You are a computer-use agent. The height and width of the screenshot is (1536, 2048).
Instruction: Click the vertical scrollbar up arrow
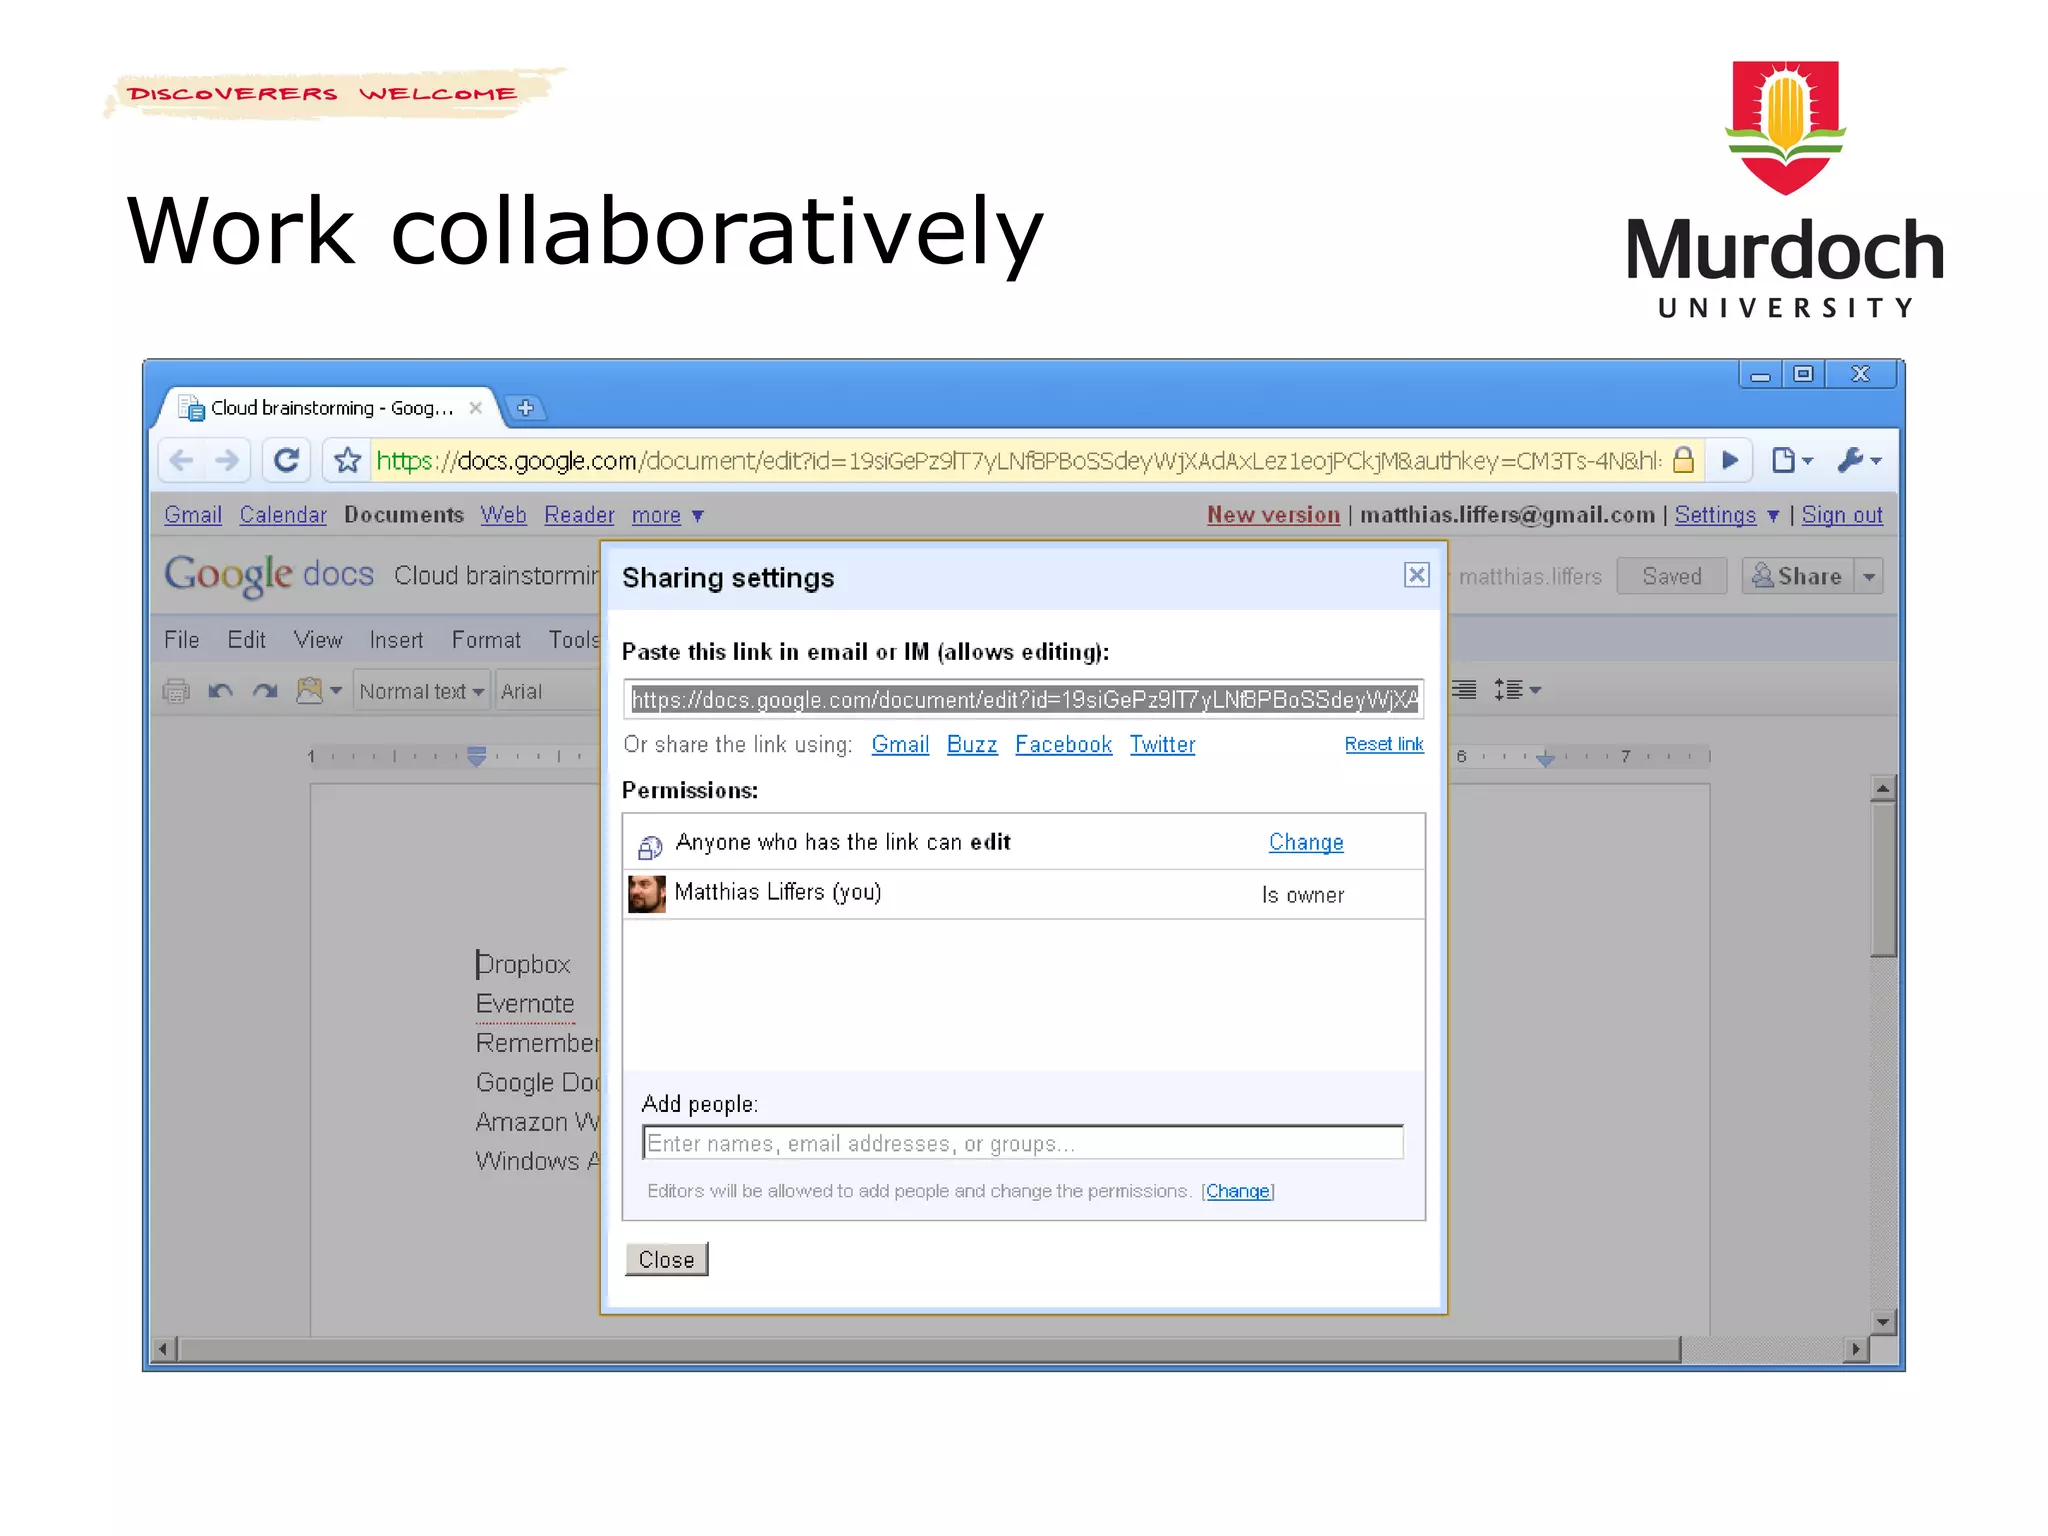tap(1883, 789)
